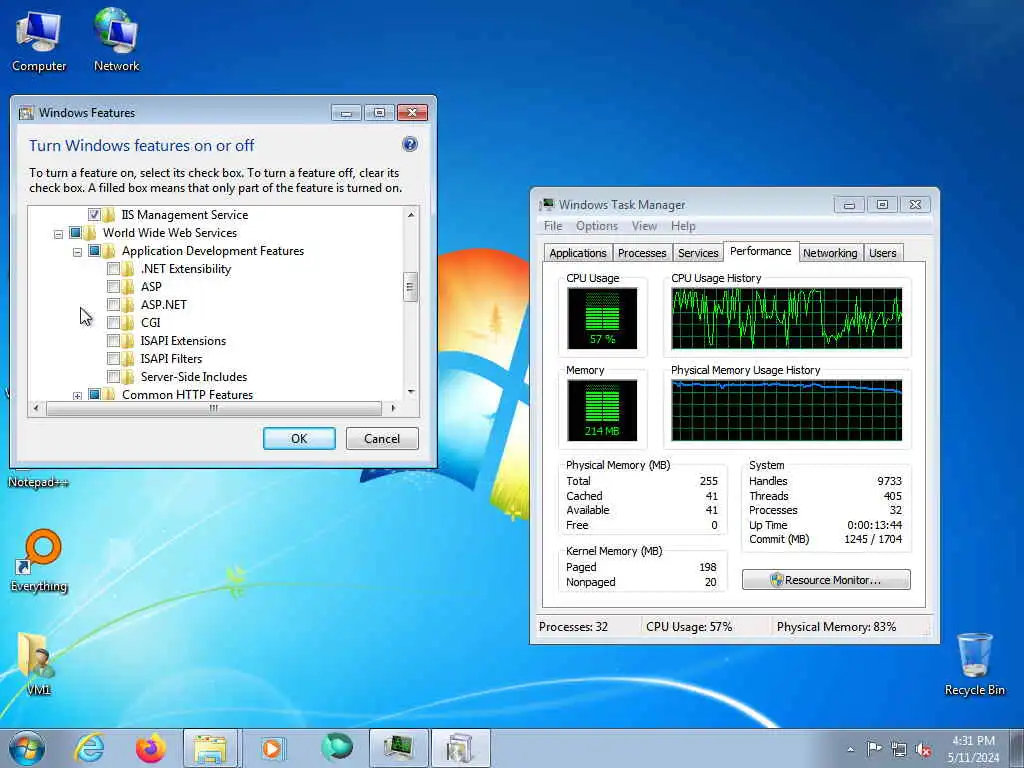Select the ASP.NET folder icon
Screen dimensions: 1024x768
128,304
